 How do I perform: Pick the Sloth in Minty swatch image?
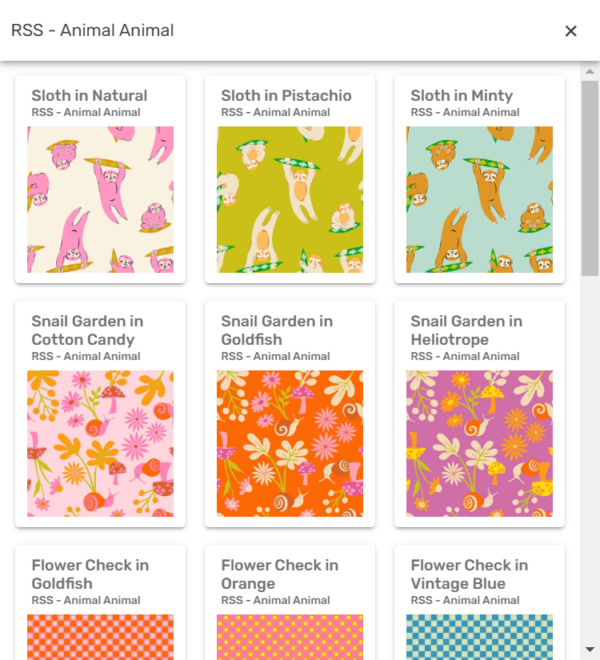coord(479,199)
